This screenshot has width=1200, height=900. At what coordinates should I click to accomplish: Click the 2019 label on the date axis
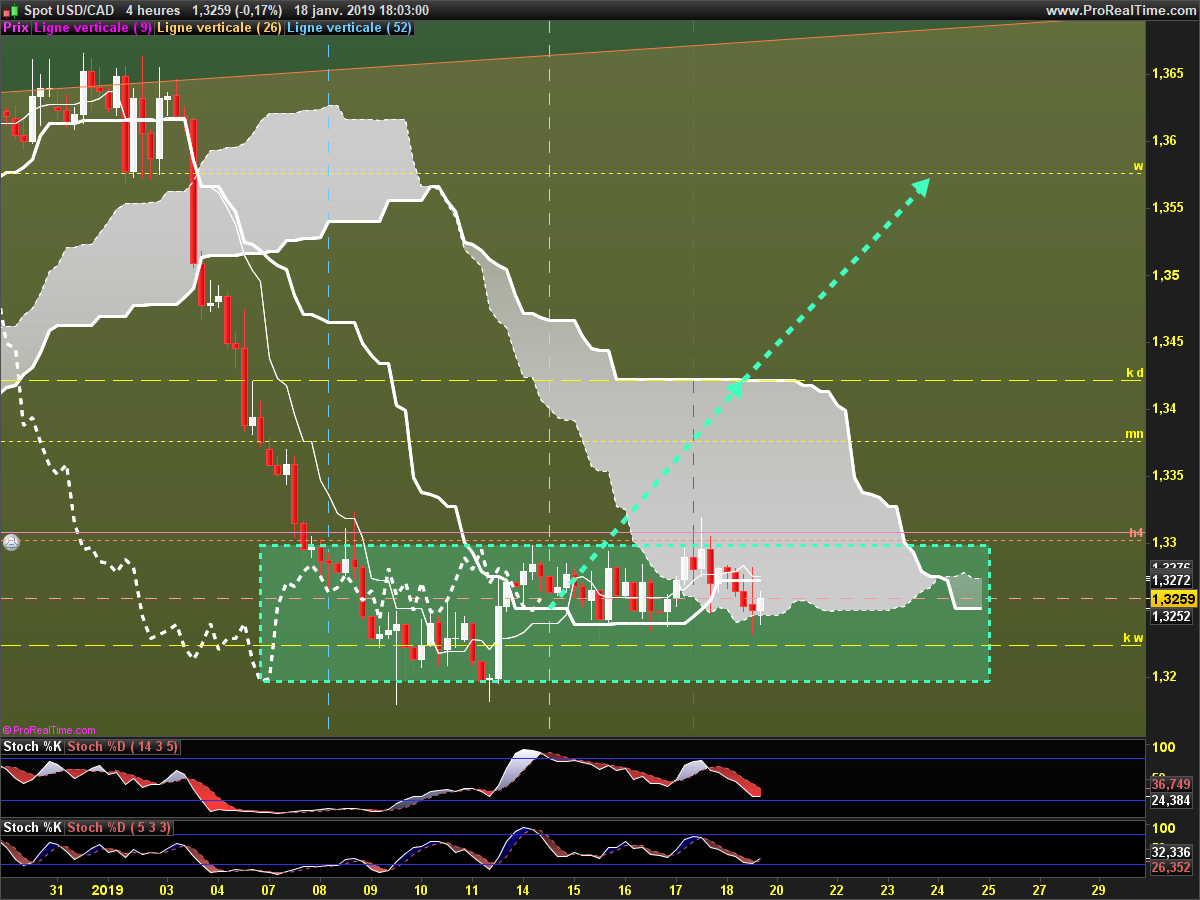(x=106, y=889)
